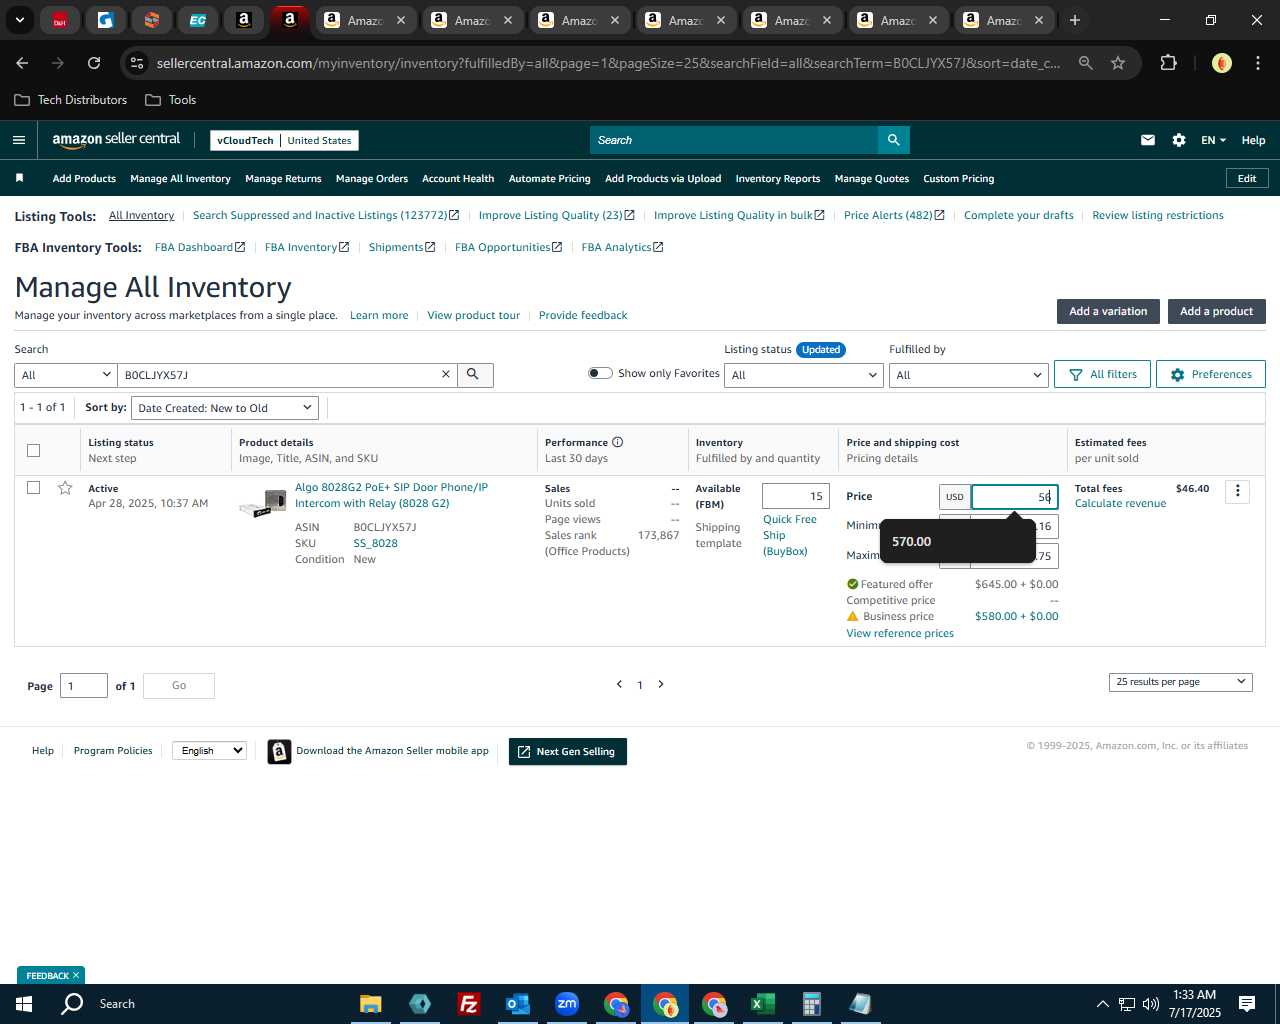The height and width of the screenshot is (1024, 1280).
Task: Open 25 results per page dropdown
Action: point(1181,682)
